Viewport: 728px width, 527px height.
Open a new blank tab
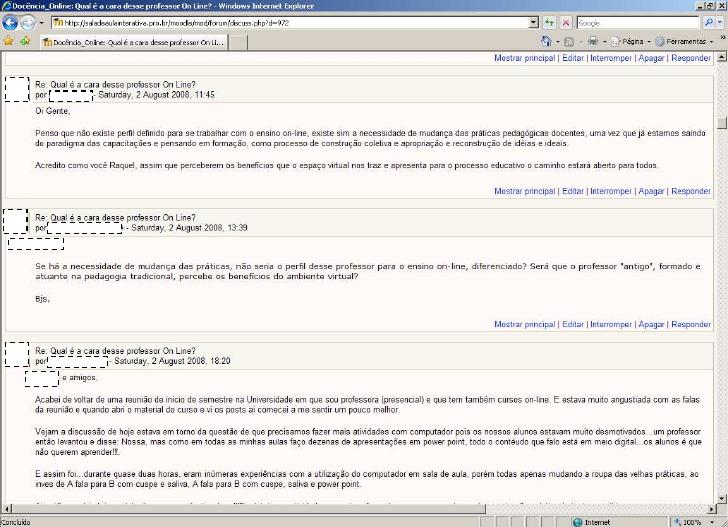click(239, 42)
